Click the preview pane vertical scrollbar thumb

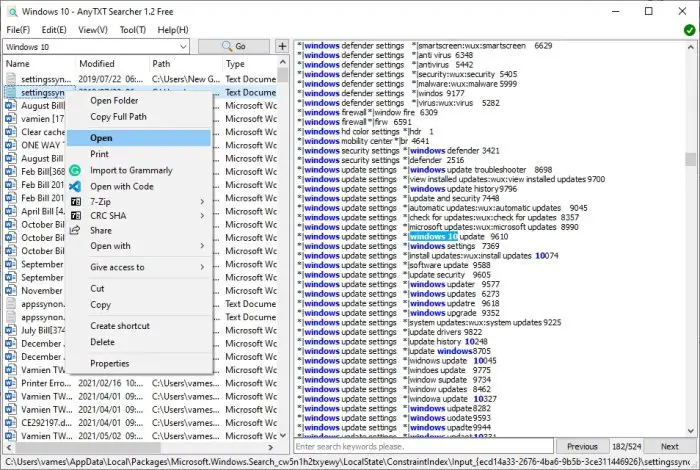pos(691,159)
